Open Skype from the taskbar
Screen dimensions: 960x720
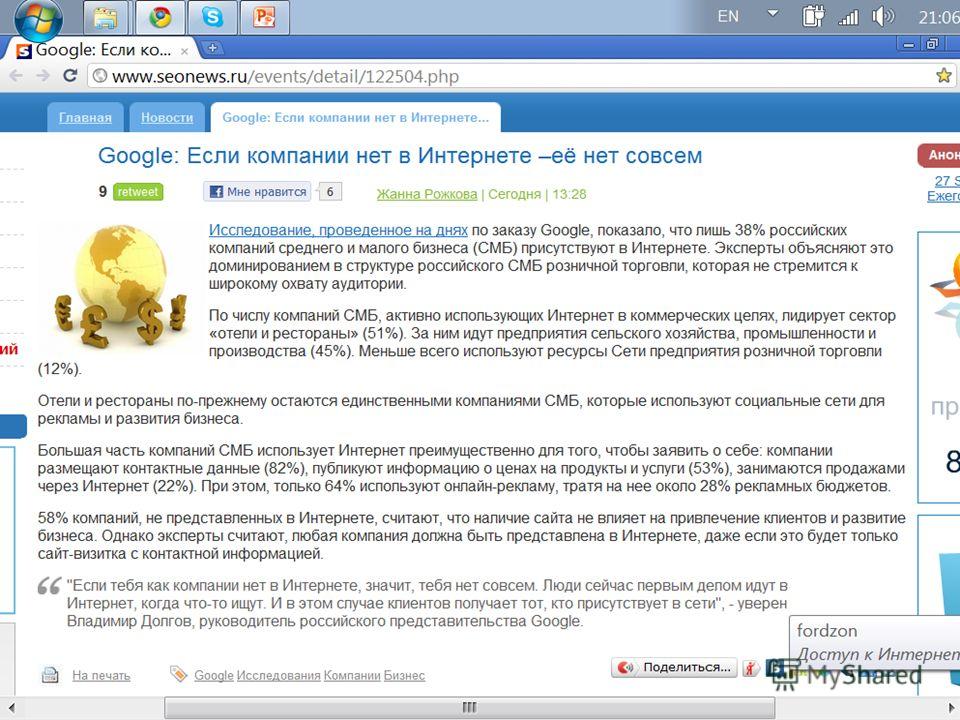(x=212, y=17)
